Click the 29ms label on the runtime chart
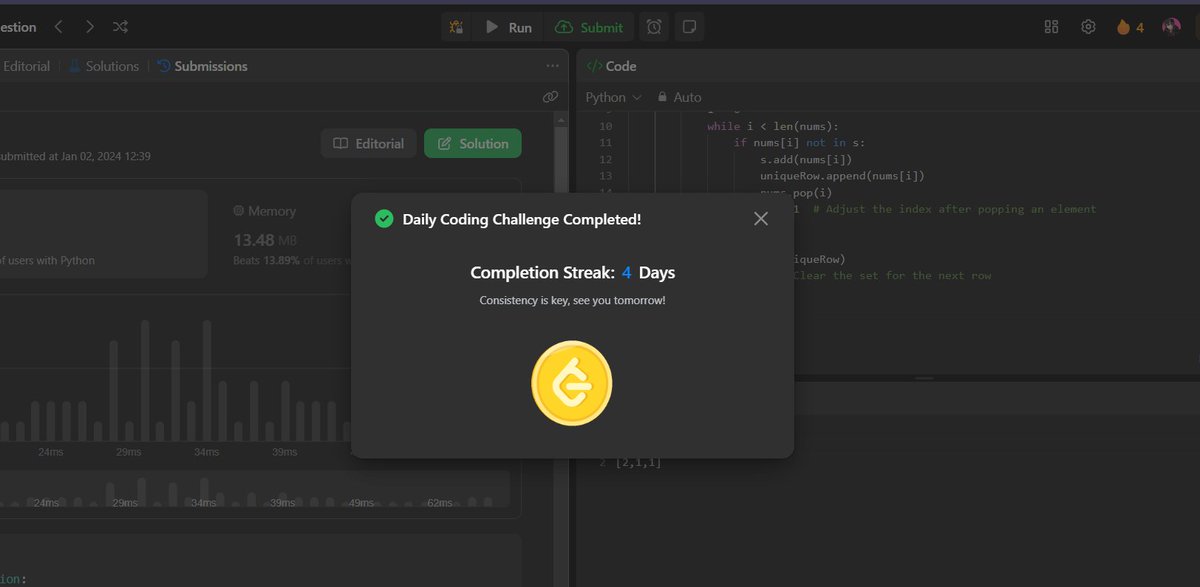The width and height of the screenshot is (1200, 587). click(128, 452)
